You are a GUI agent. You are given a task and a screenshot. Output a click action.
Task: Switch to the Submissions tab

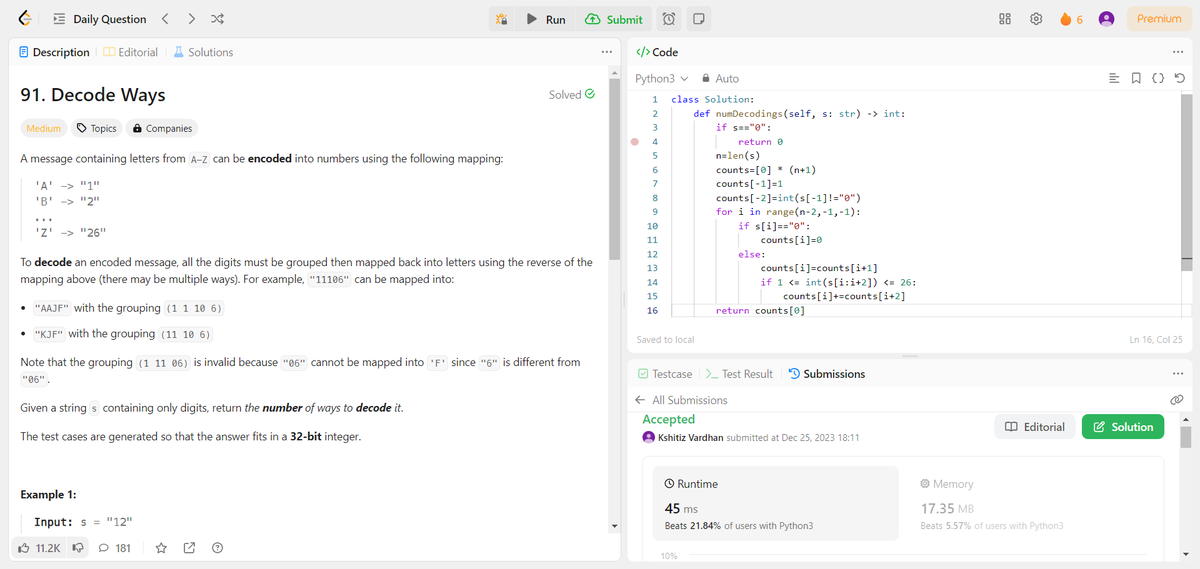point(827,374)
